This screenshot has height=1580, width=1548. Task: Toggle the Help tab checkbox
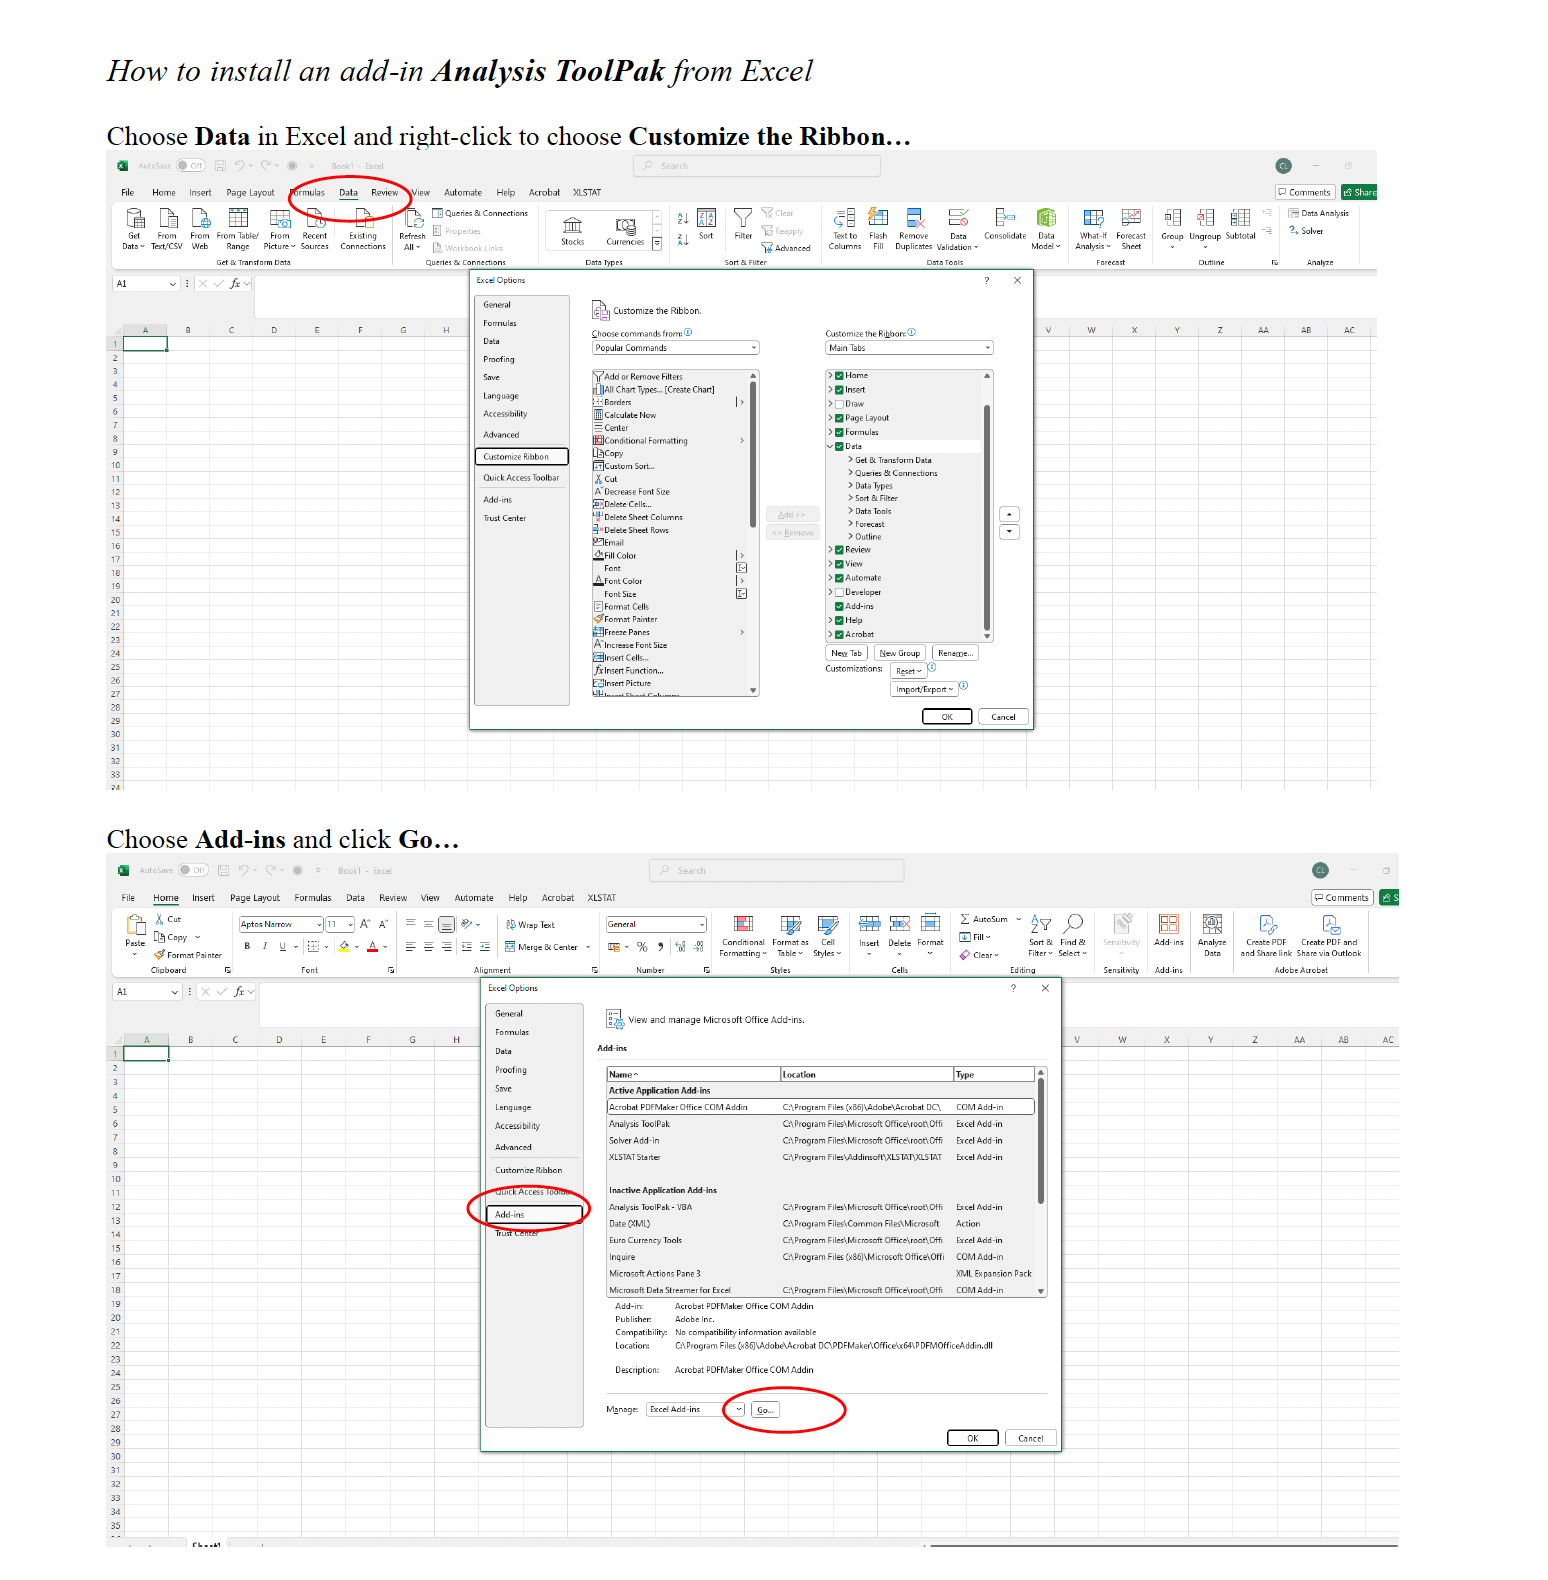840,620
